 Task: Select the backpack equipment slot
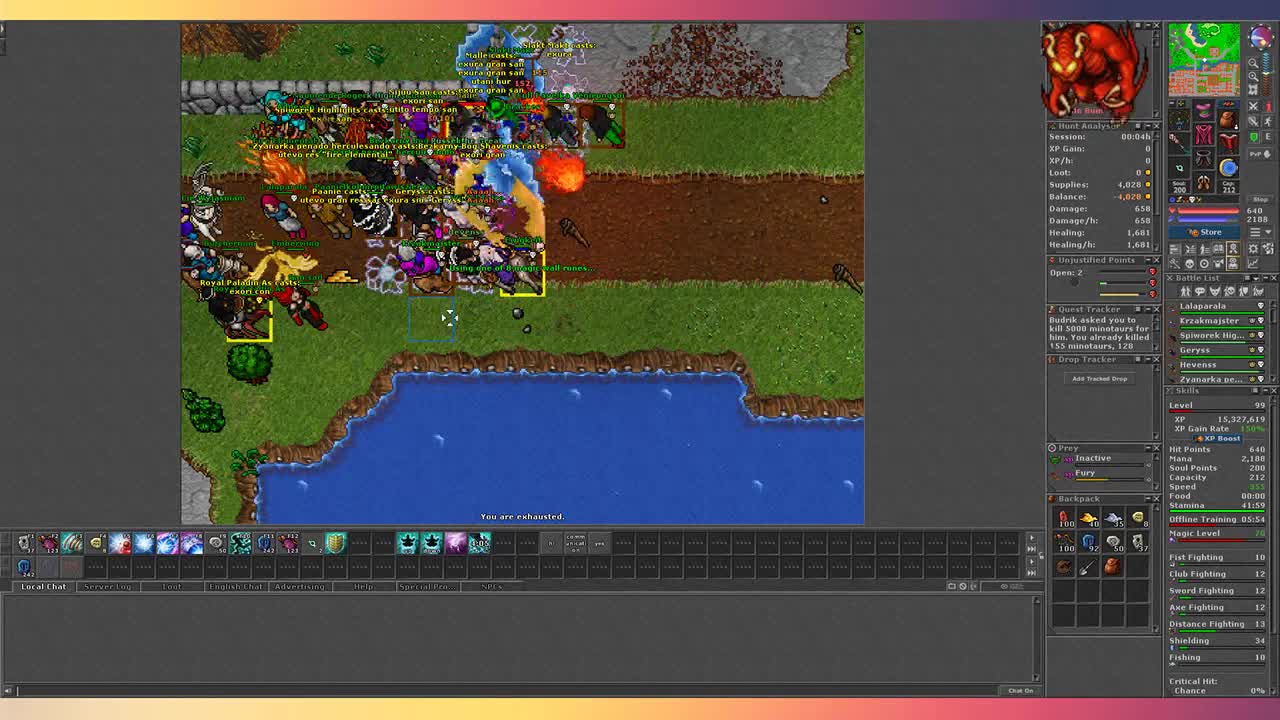[x=1229, y=120]
